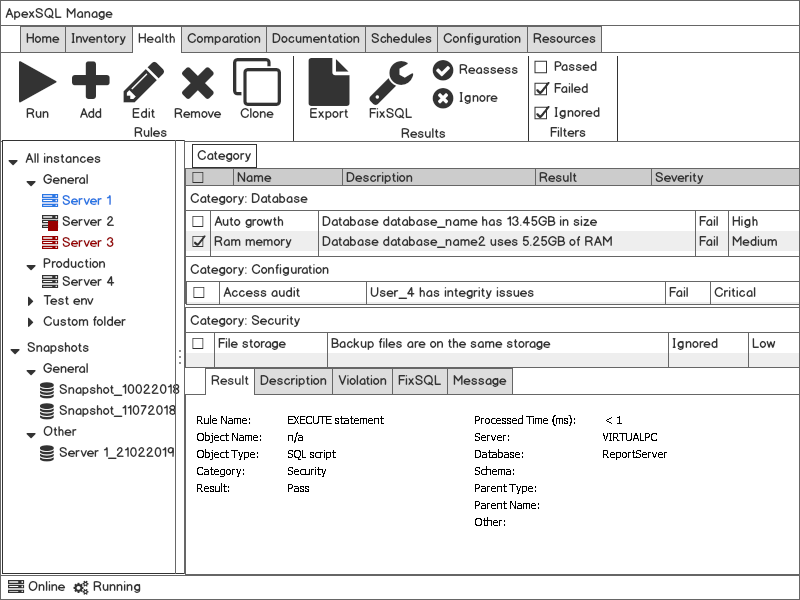Viewport: 800px width, 600px height.
Task: Click the Reassess checkmark icon
Action: [442, 70]
